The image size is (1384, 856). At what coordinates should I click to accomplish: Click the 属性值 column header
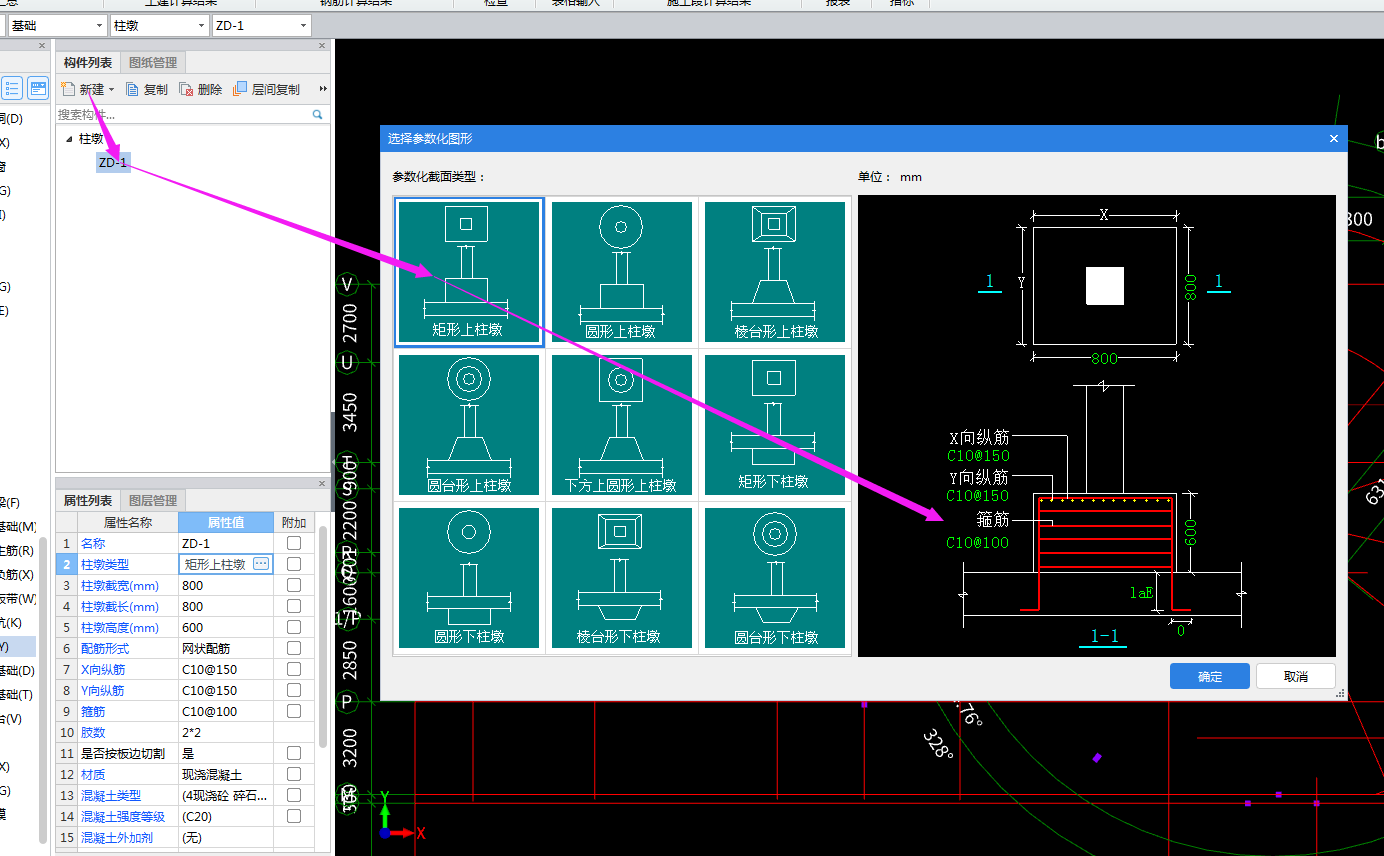pyautogui.click(x=226, y=522)
